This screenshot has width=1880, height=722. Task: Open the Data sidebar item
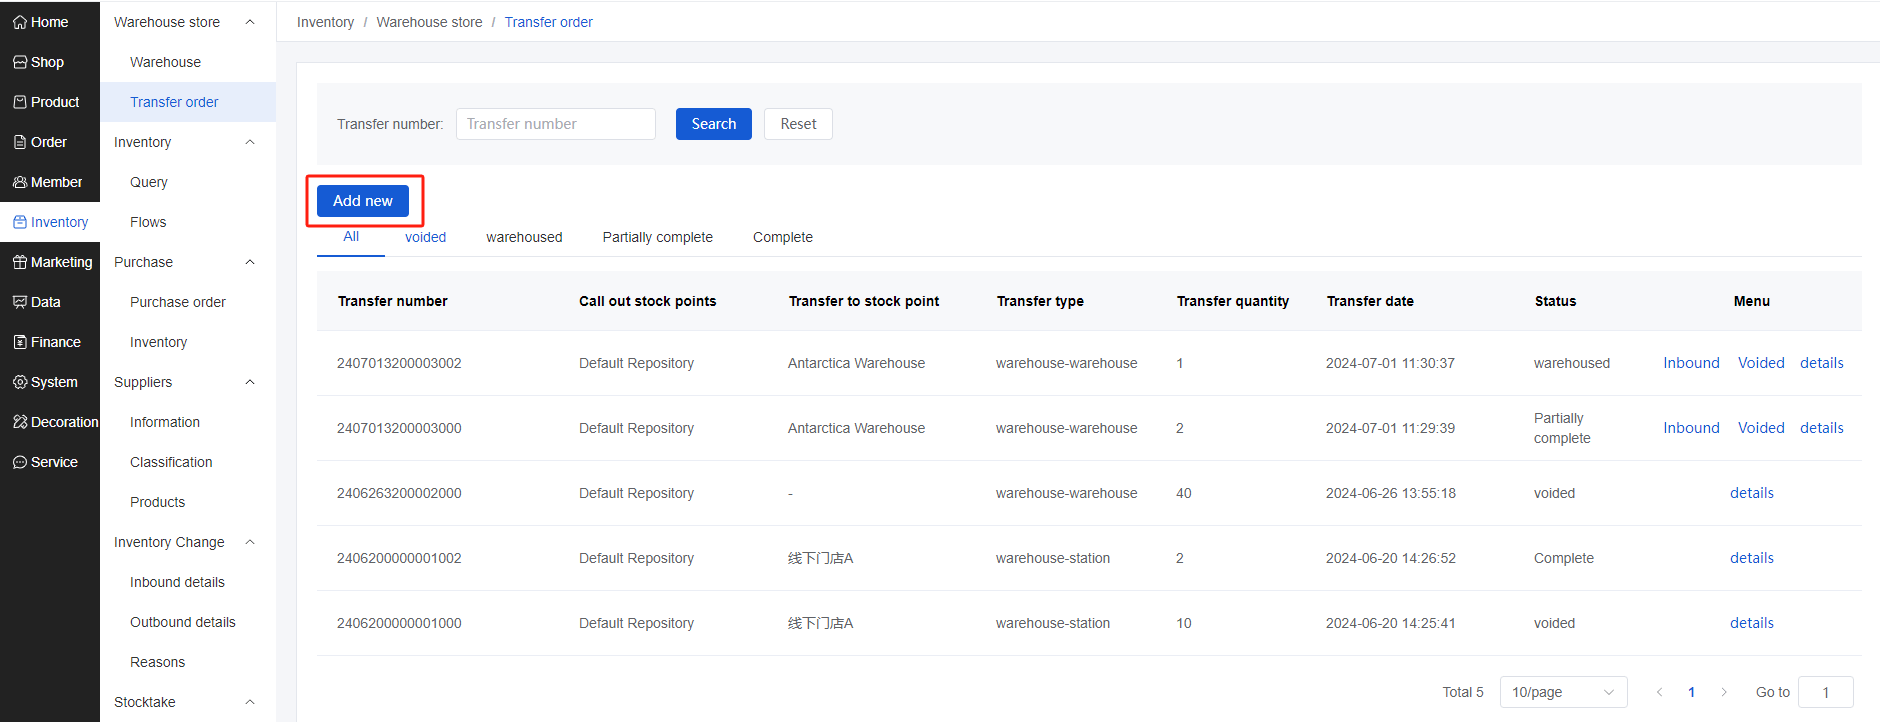50,302
